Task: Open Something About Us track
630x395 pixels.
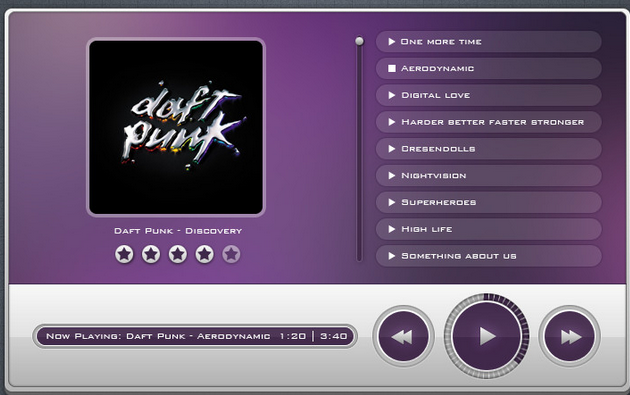Action: [x=489, y=256]
